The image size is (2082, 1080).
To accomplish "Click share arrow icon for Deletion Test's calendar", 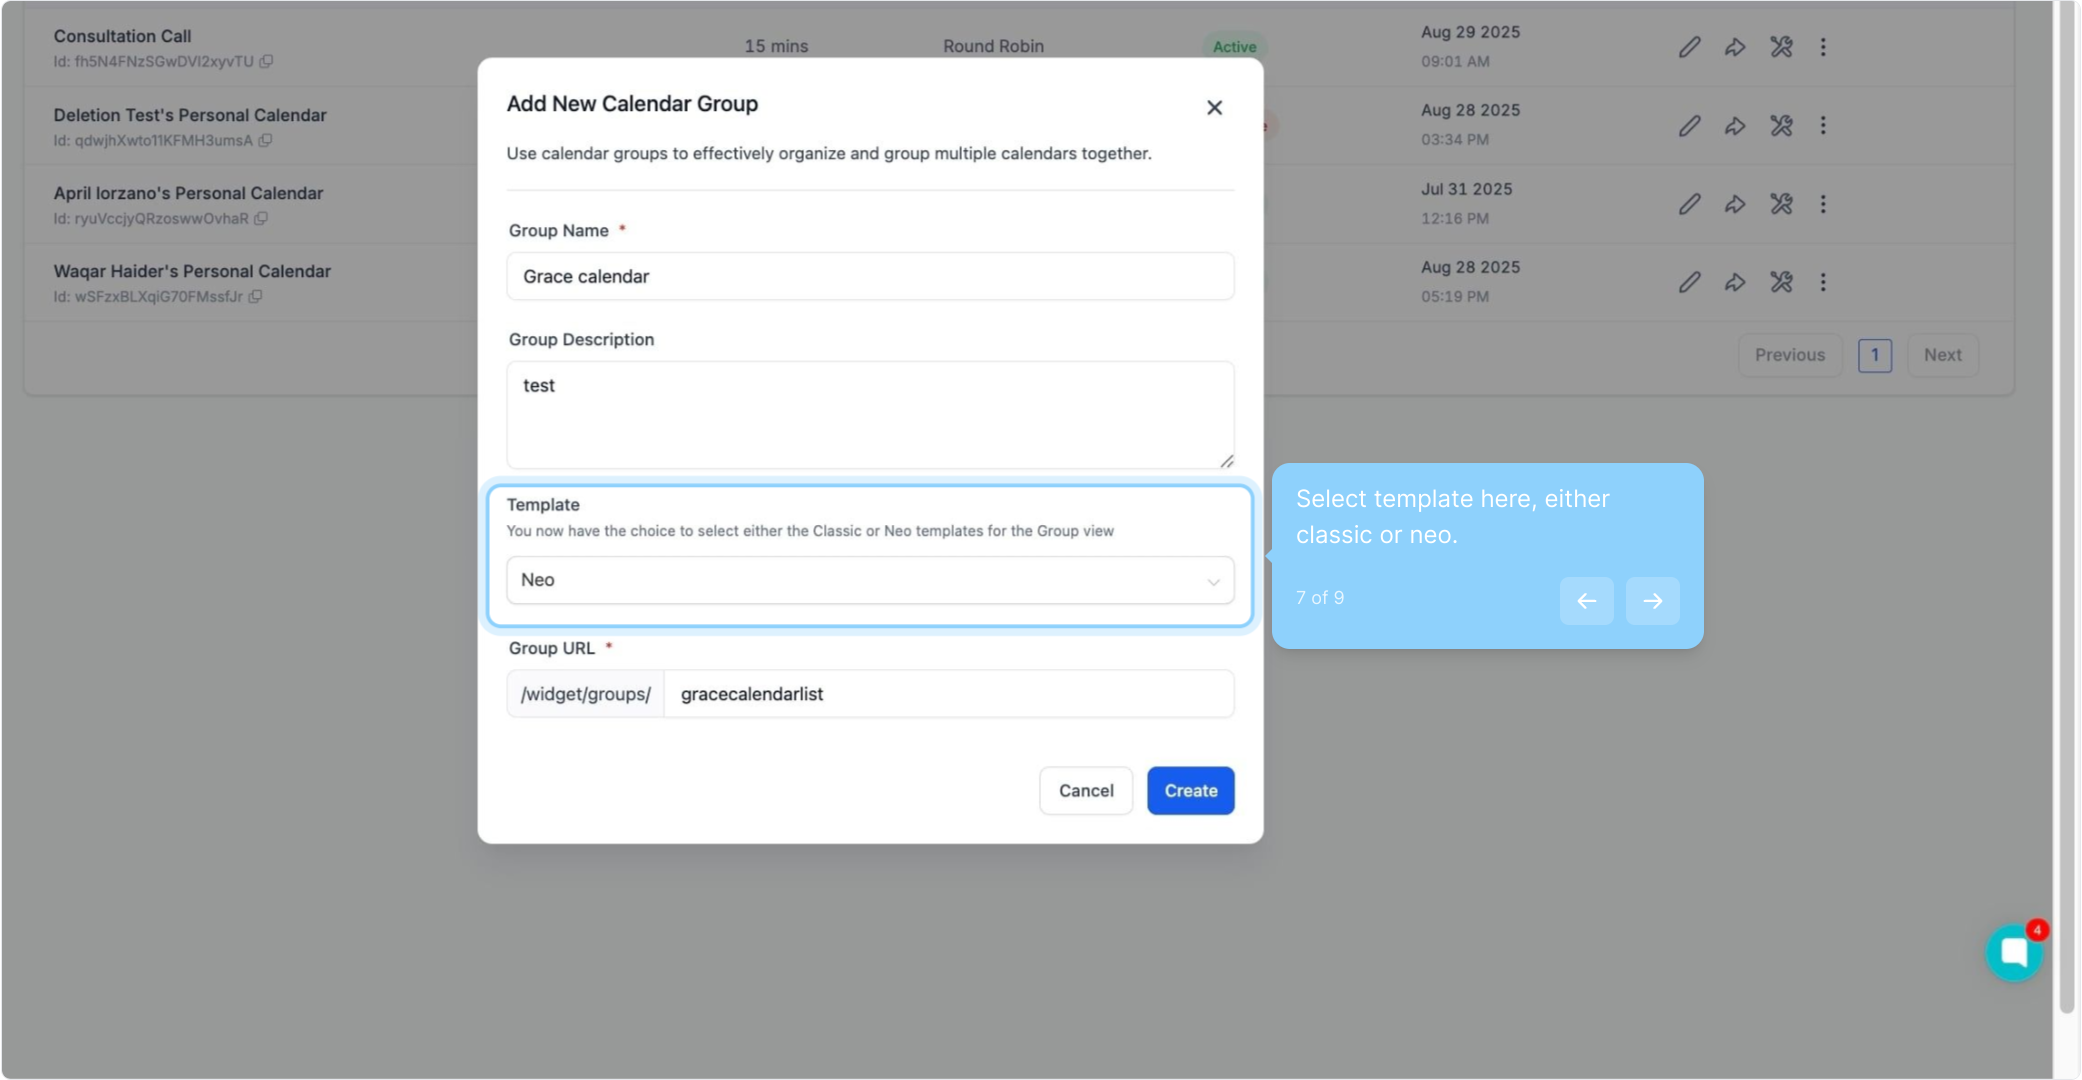I will tap(1735, 126).
